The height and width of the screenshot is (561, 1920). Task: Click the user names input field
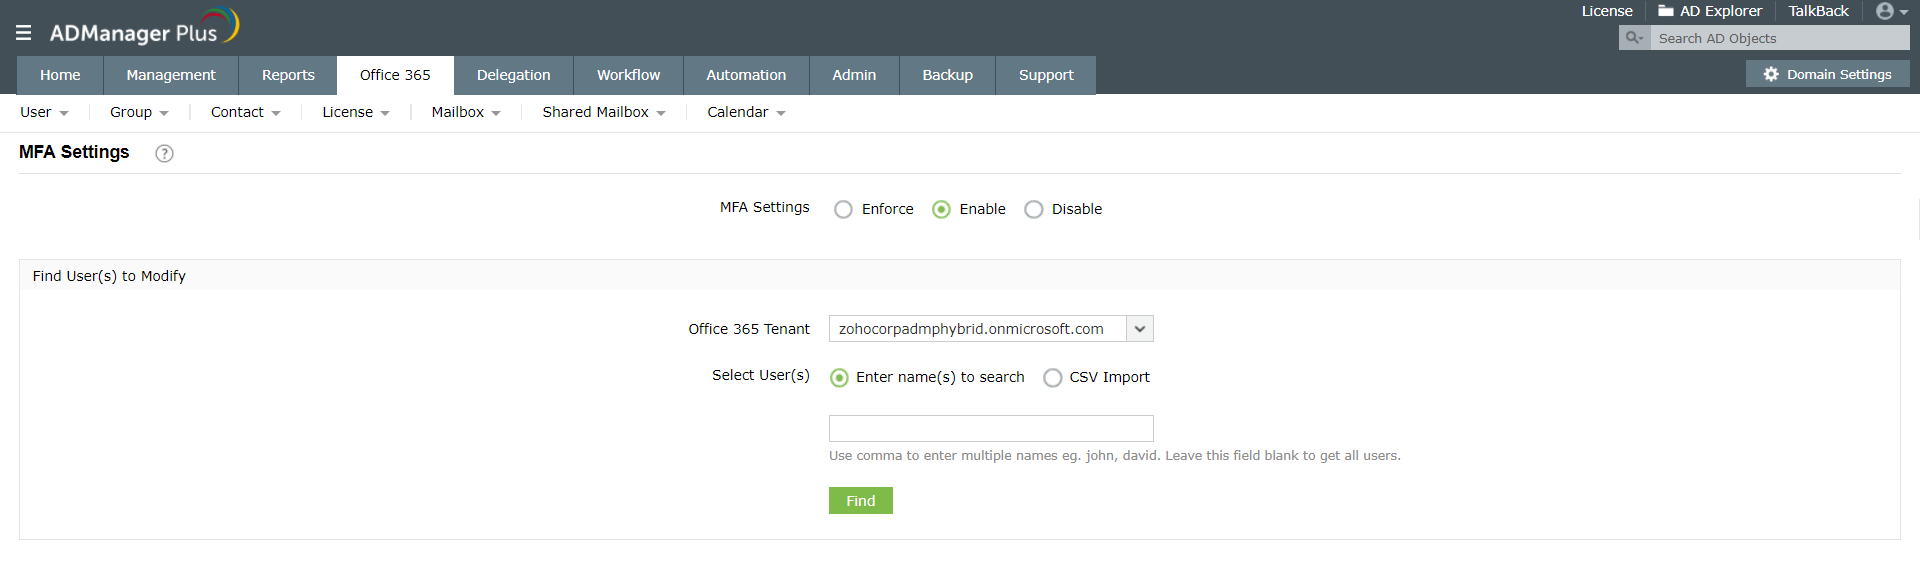[x=991, y=428]
